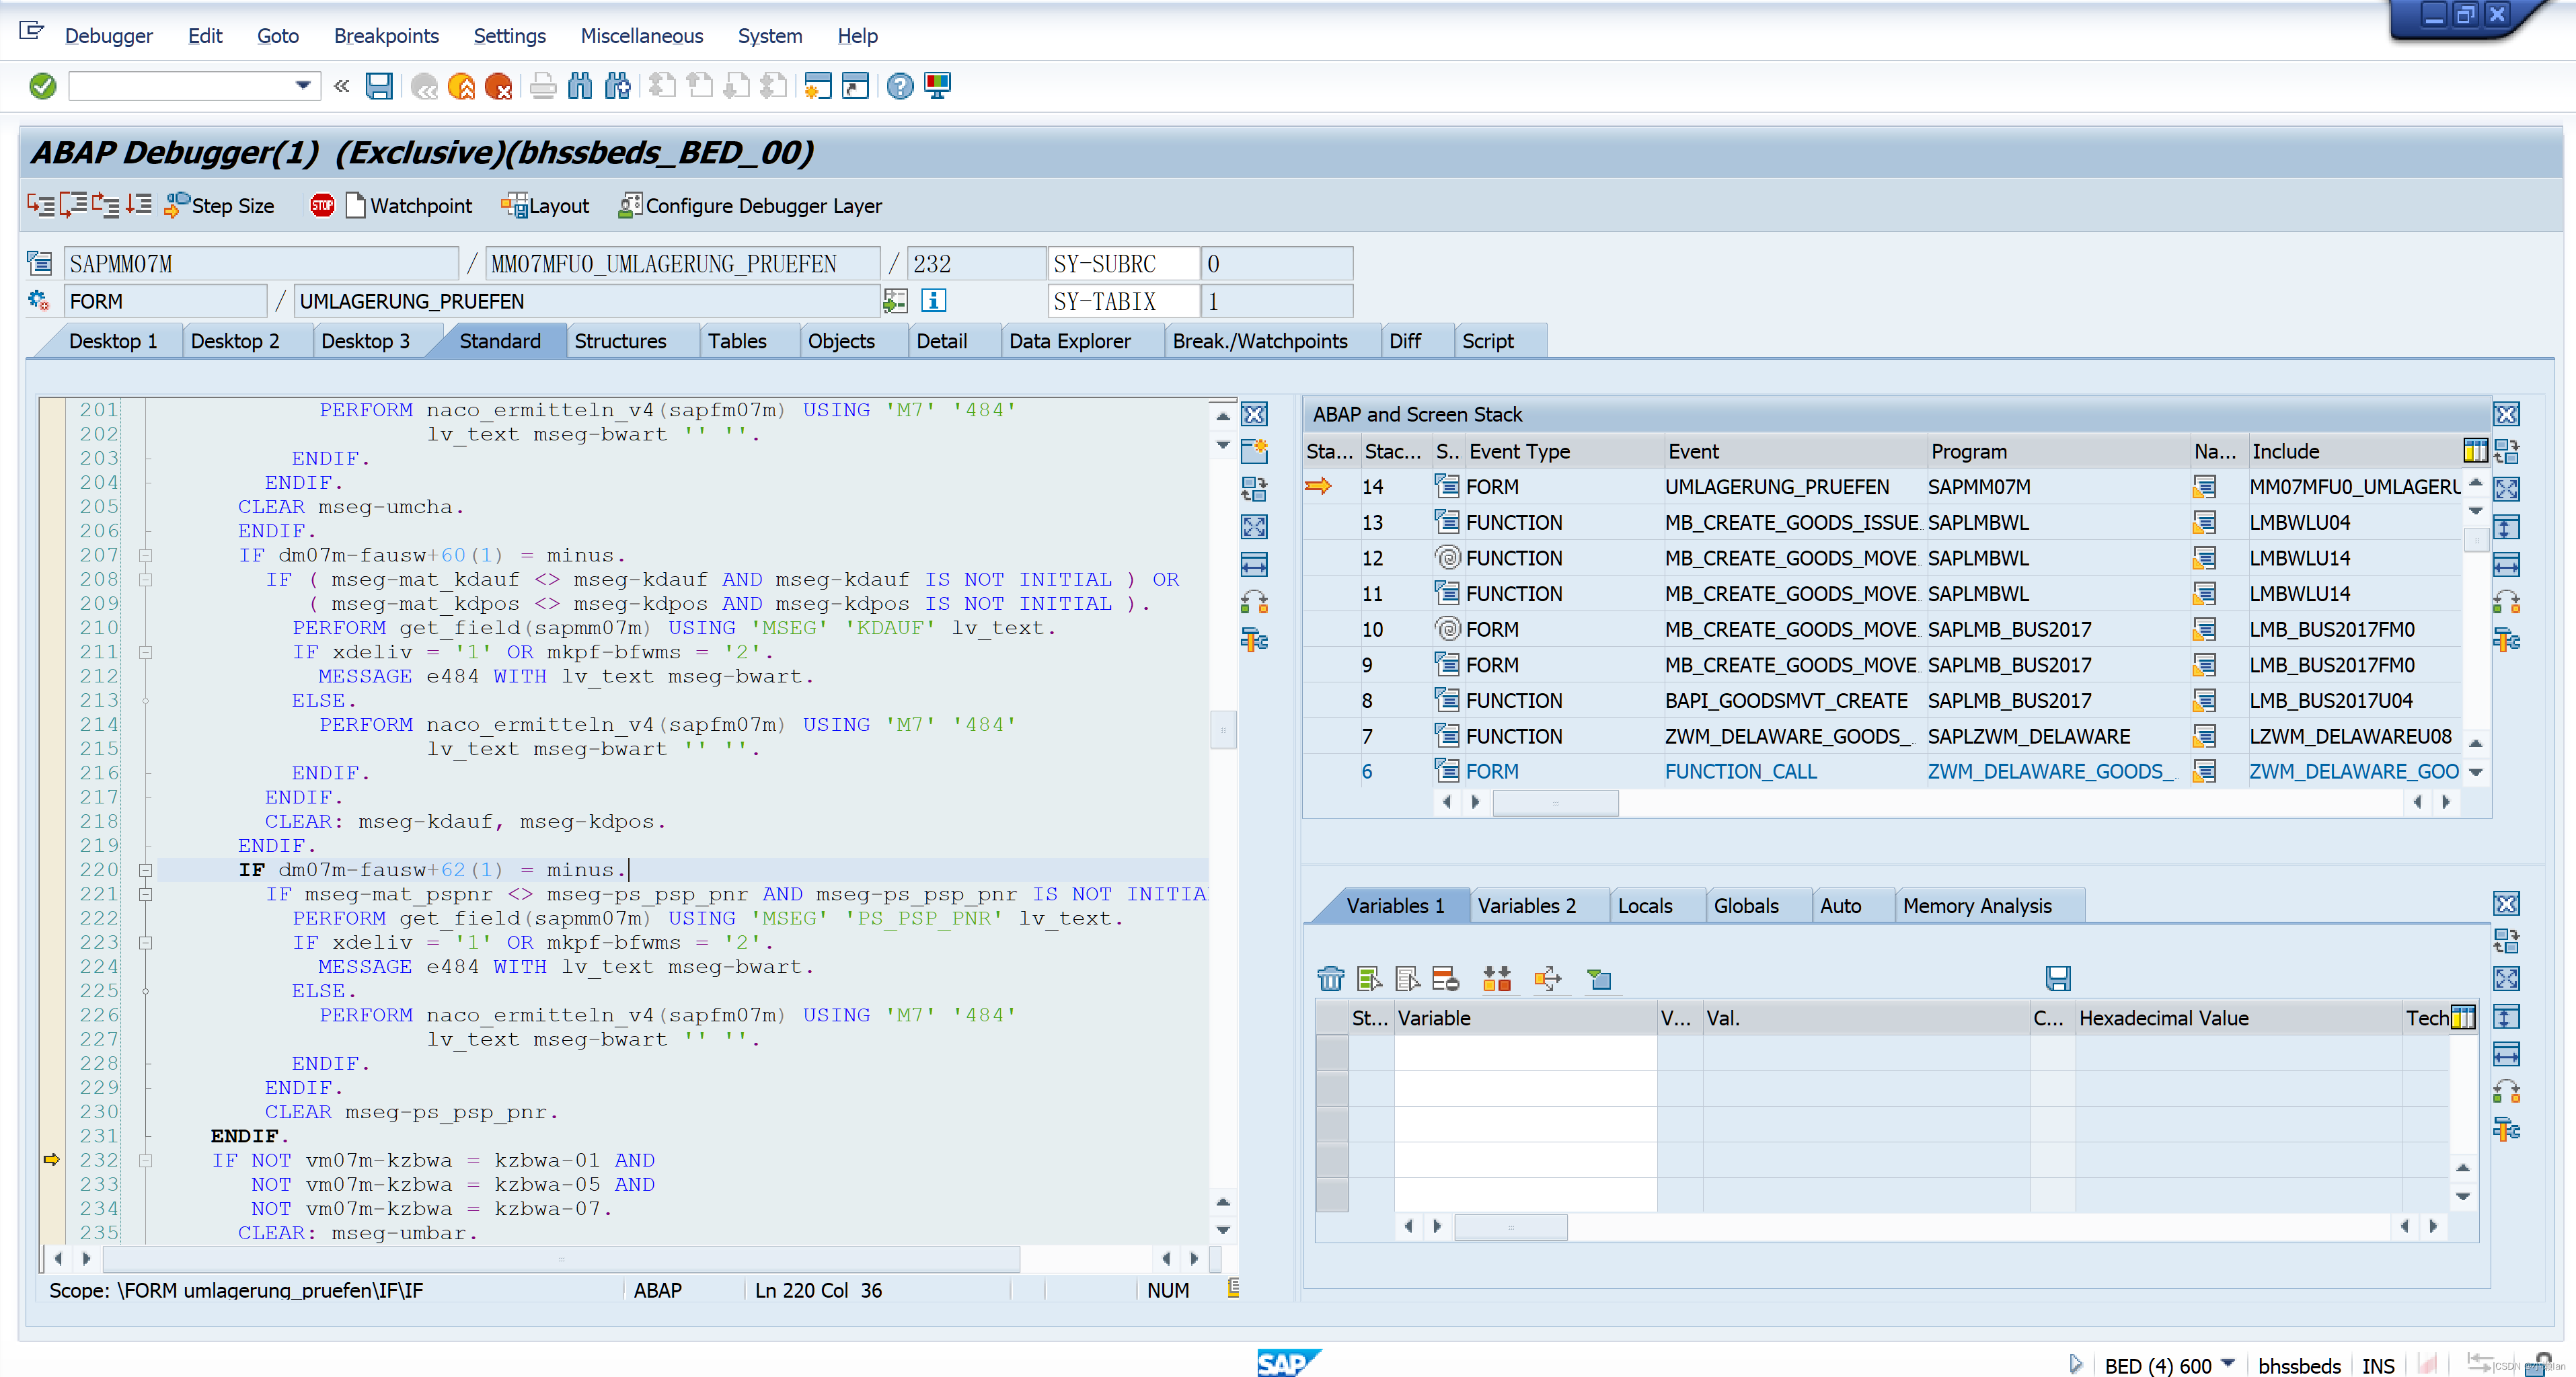
Task: Click the Create New Session window icon
Action: [x=818, y=86]
